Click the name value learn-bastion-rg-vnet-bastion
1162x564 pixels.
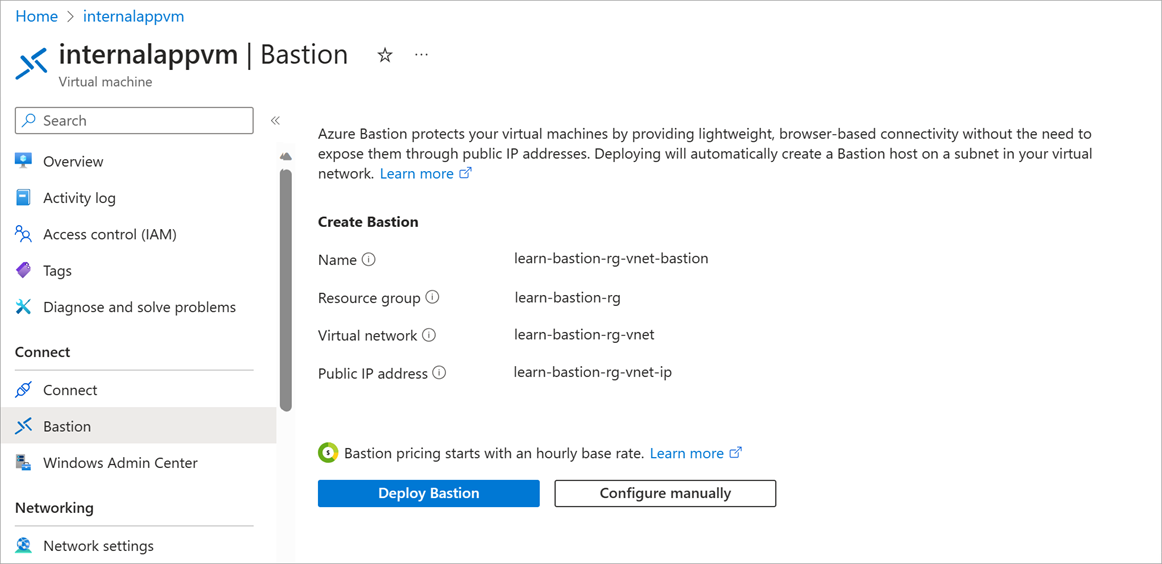click(x=611, y=259)
